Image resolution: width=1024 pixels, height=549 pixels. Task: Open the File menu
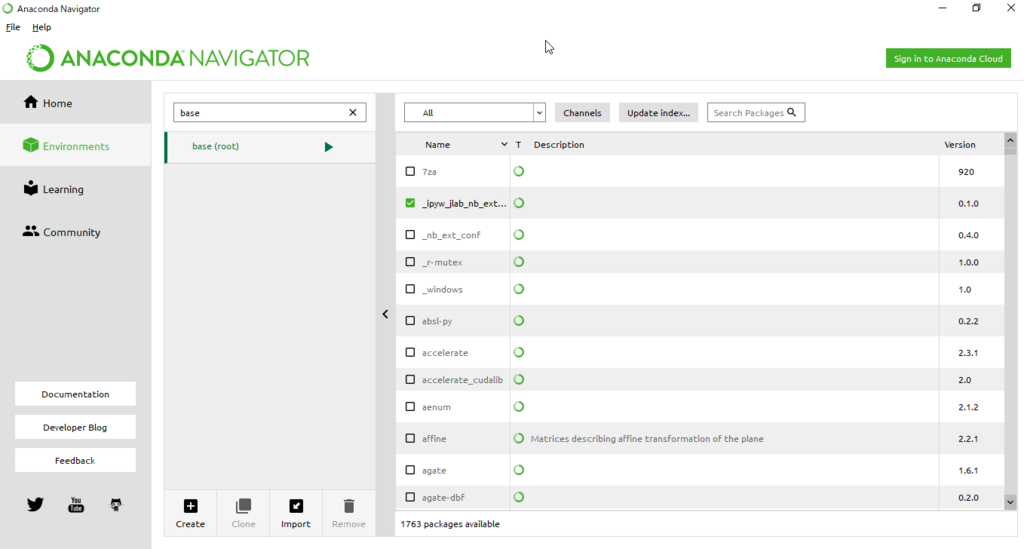(13, 27)
